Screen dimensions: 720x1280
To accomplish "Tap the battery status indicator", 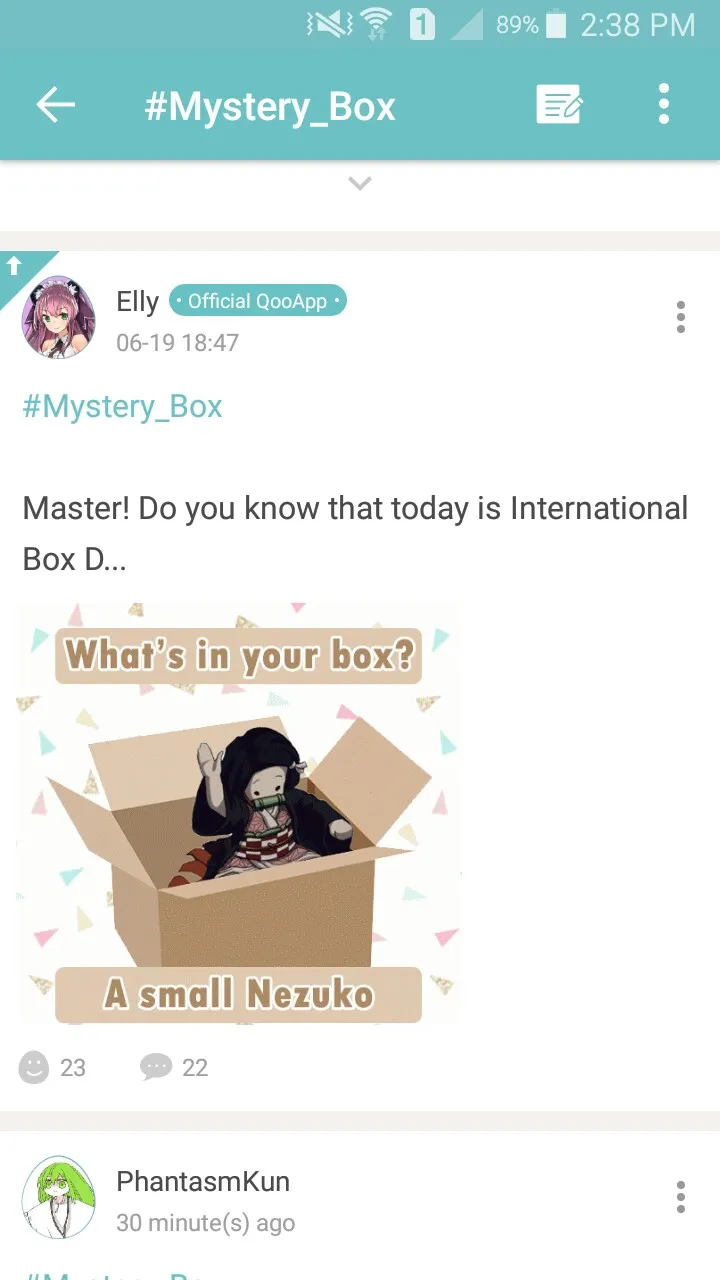I will pyautogui.click(x=556, y=24).
